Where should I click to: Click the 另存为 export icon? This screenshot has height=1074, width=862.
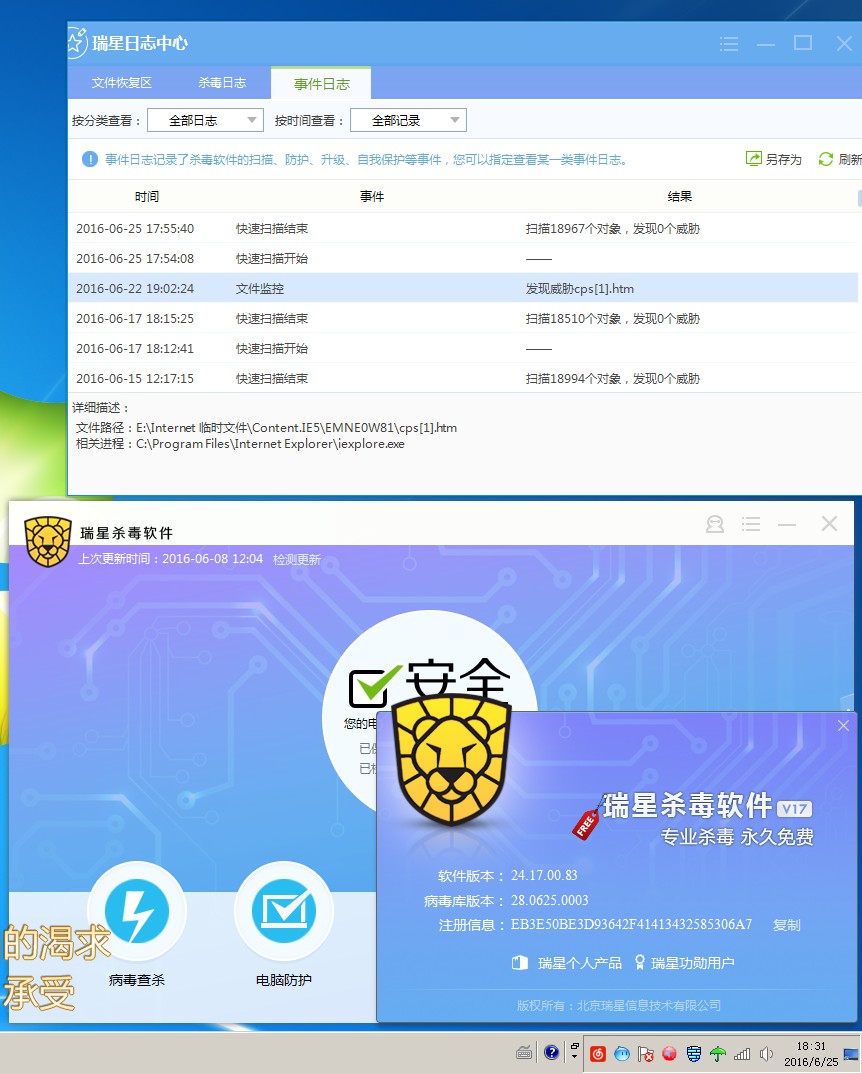click(754, 159)
